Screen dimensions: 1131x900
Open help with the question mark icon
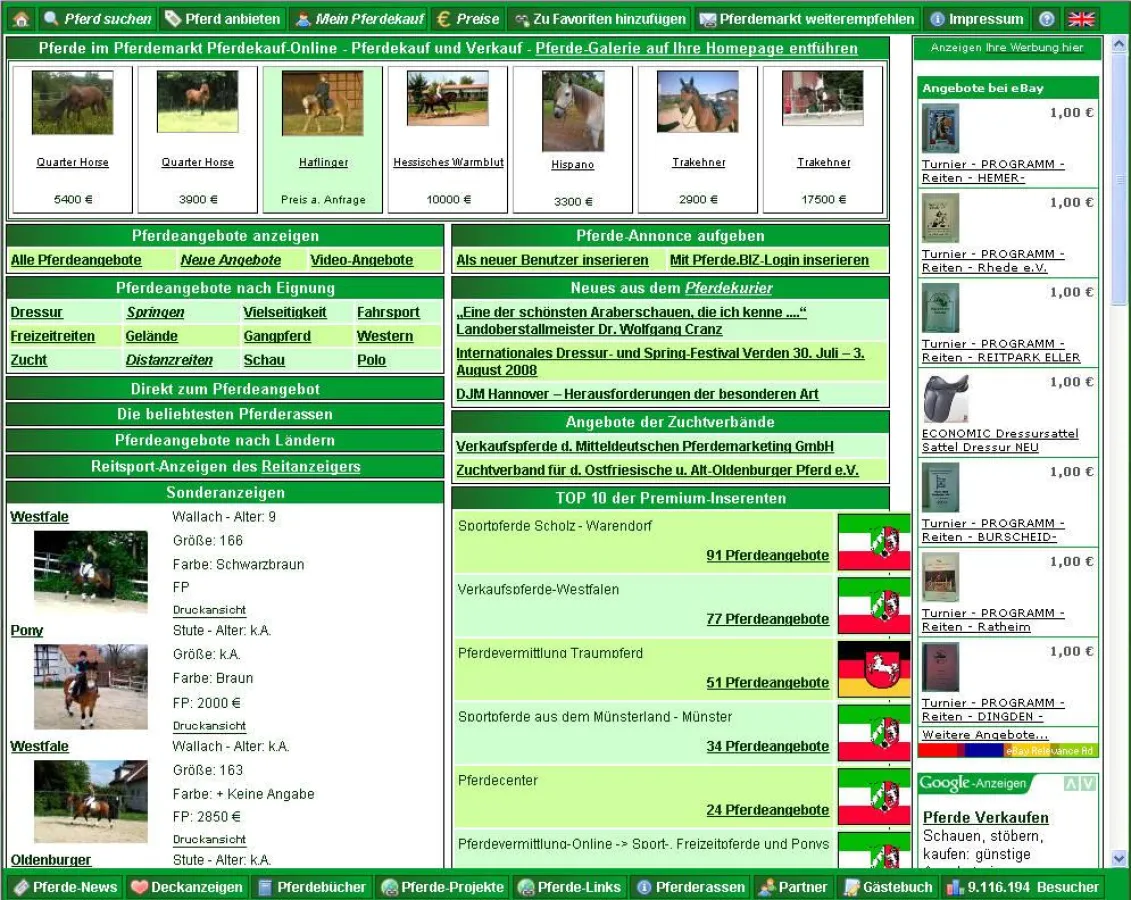1047,19
